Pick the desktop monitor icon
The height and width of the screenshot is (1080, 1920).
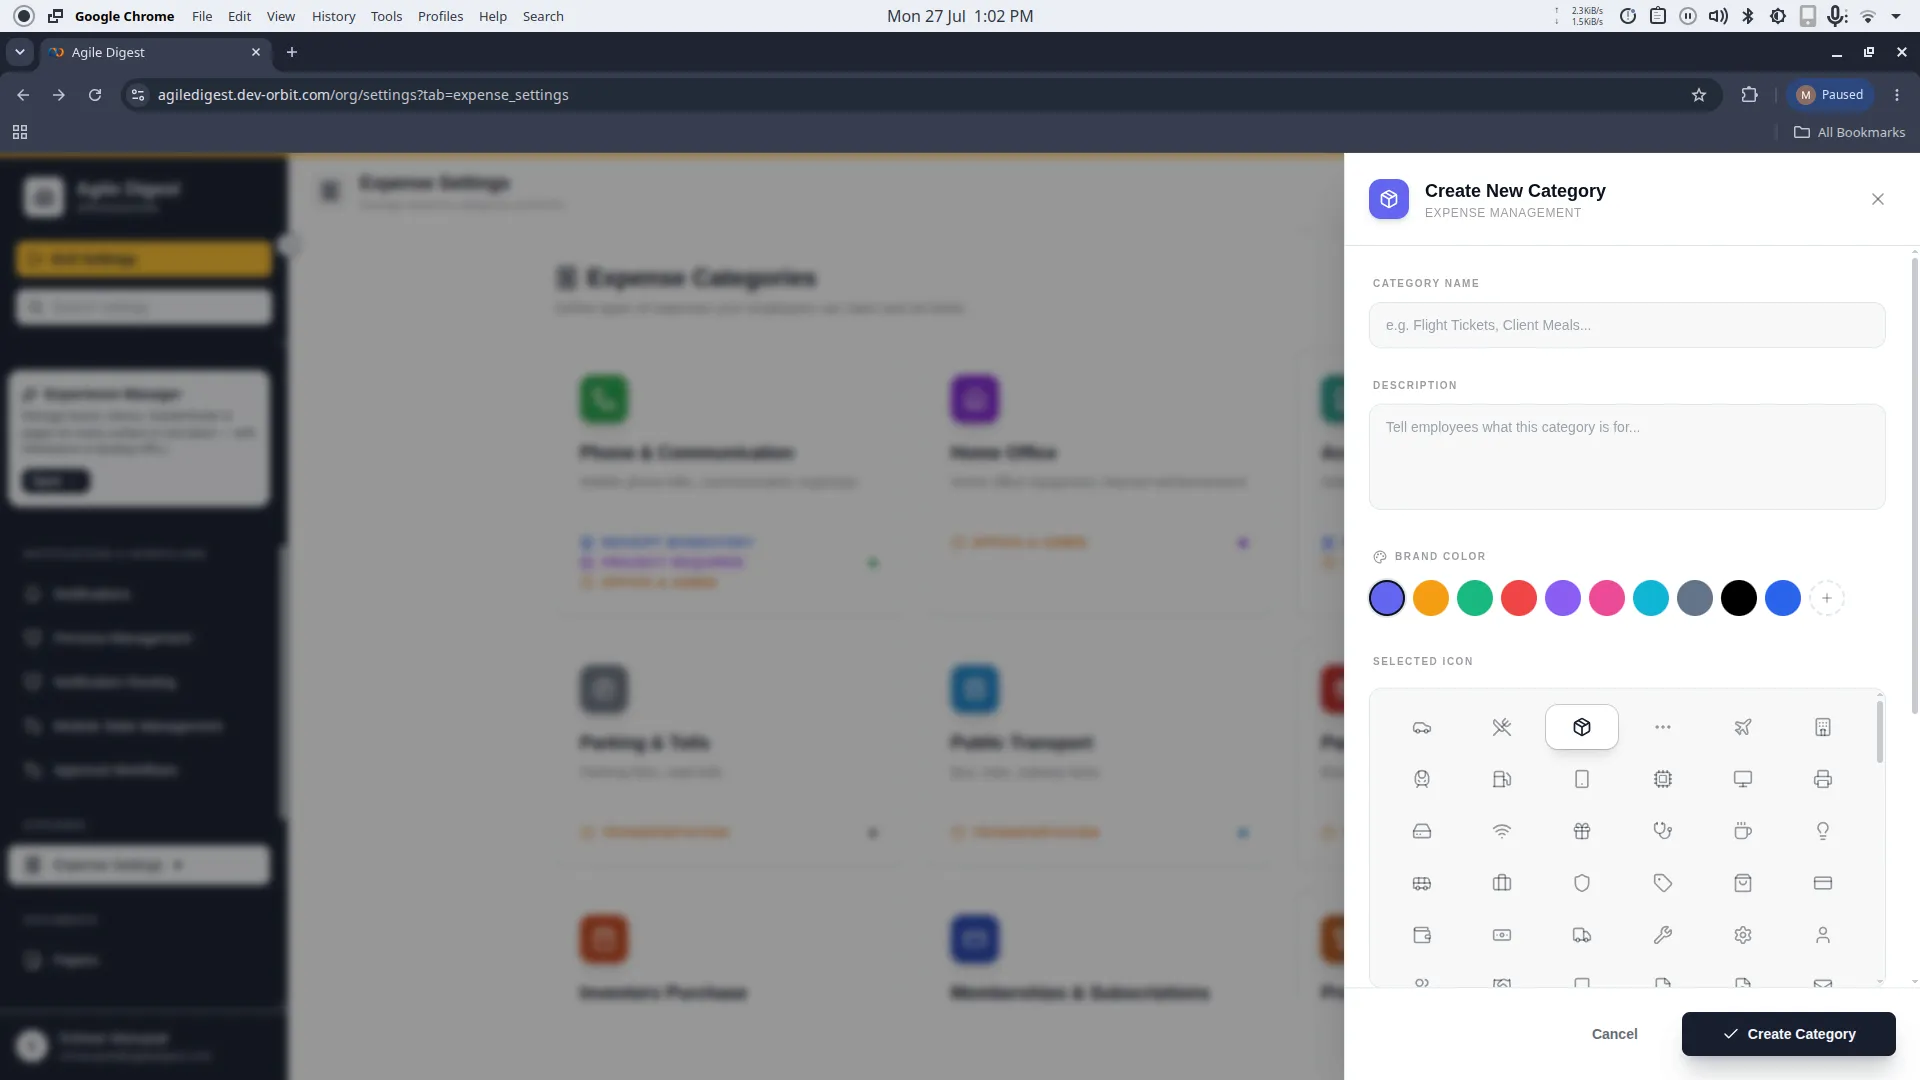pyautogui.click(x=1742, y=779)
